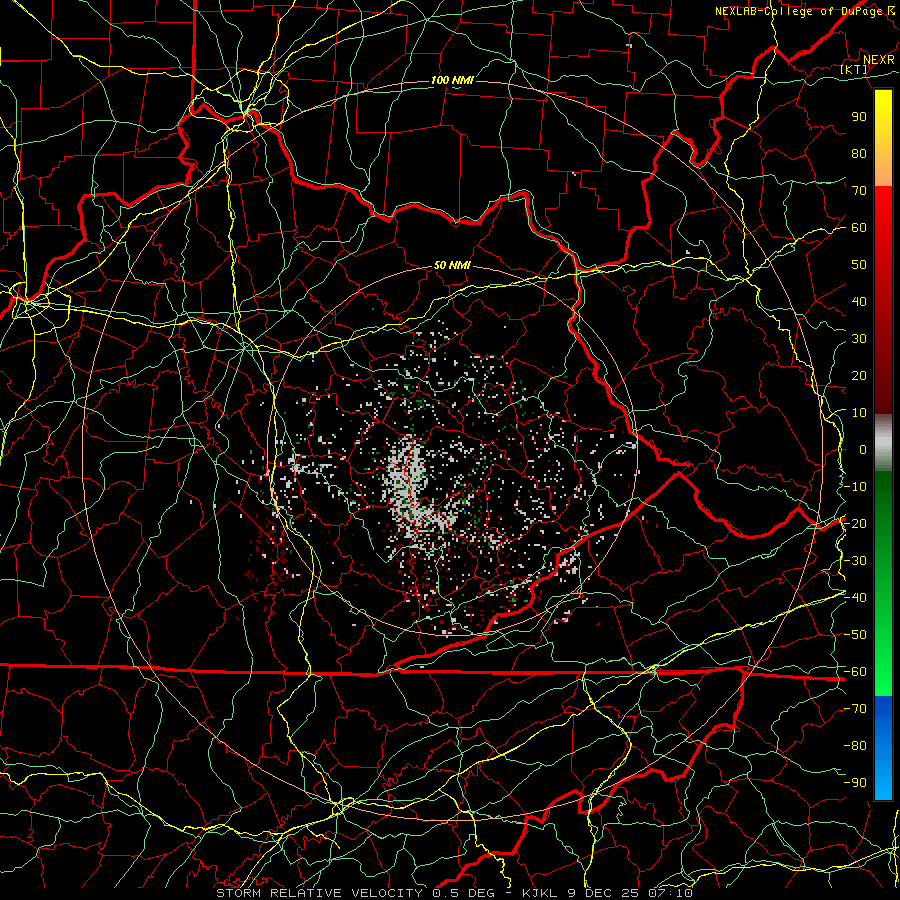Click the positive 50 scale value
900x900 pixels.
pos(859,265)
